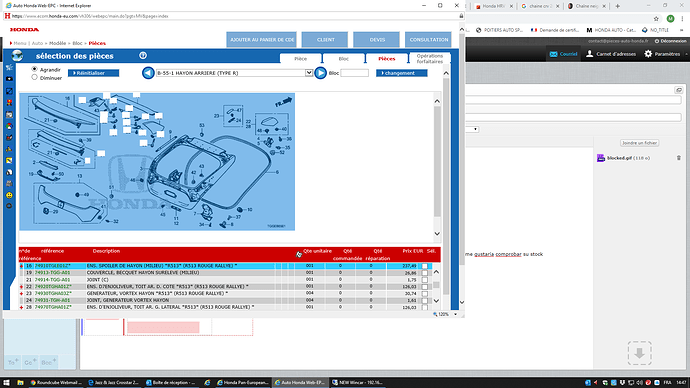
Task: Switch to the Bloc tab
Action: pos(343,59)
